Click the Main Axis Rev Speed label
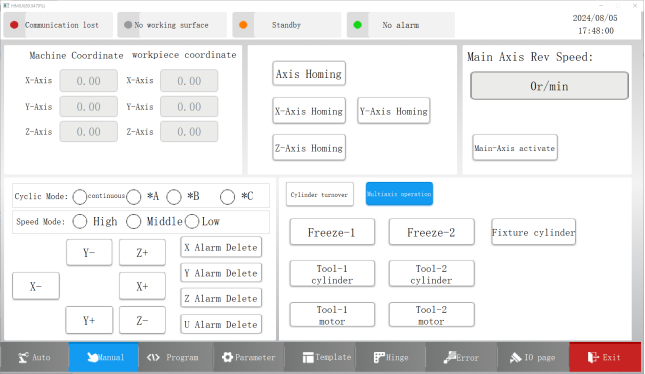 click(x=530, y=57)
